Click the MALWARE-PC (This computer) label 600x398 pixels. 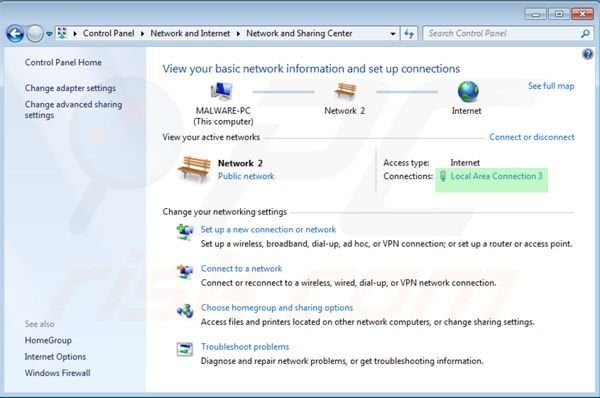click(223, 116)
